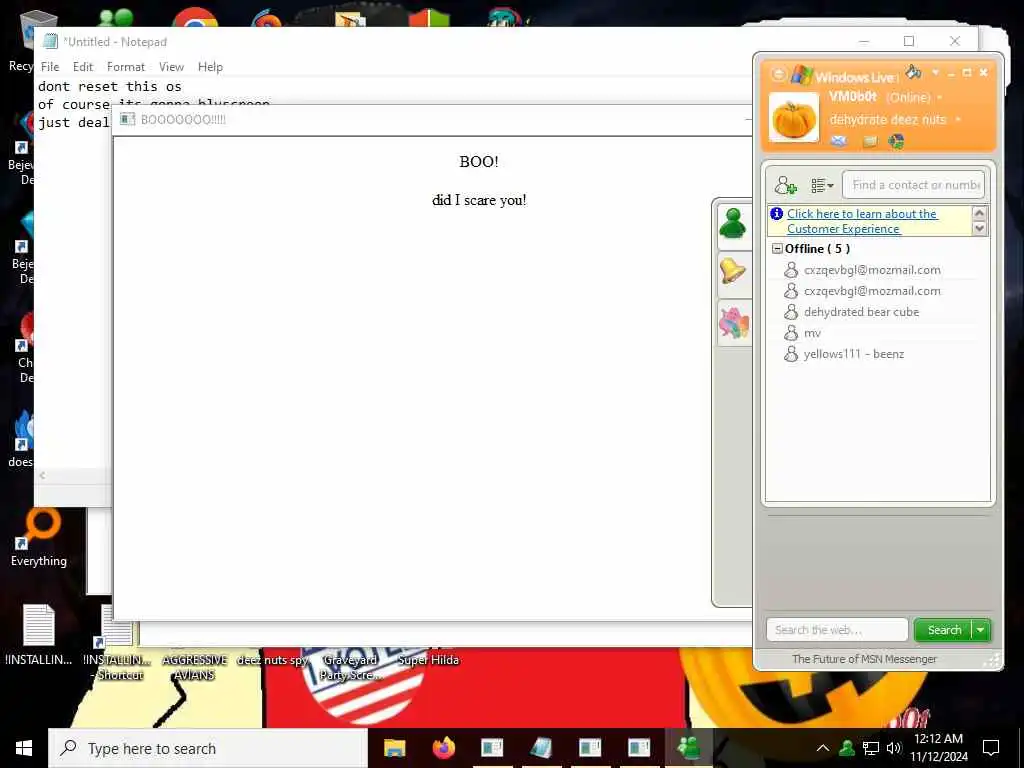Click the blue info icon in Messenger notice
Viewport: 1024px width, 768px height.
776,214
